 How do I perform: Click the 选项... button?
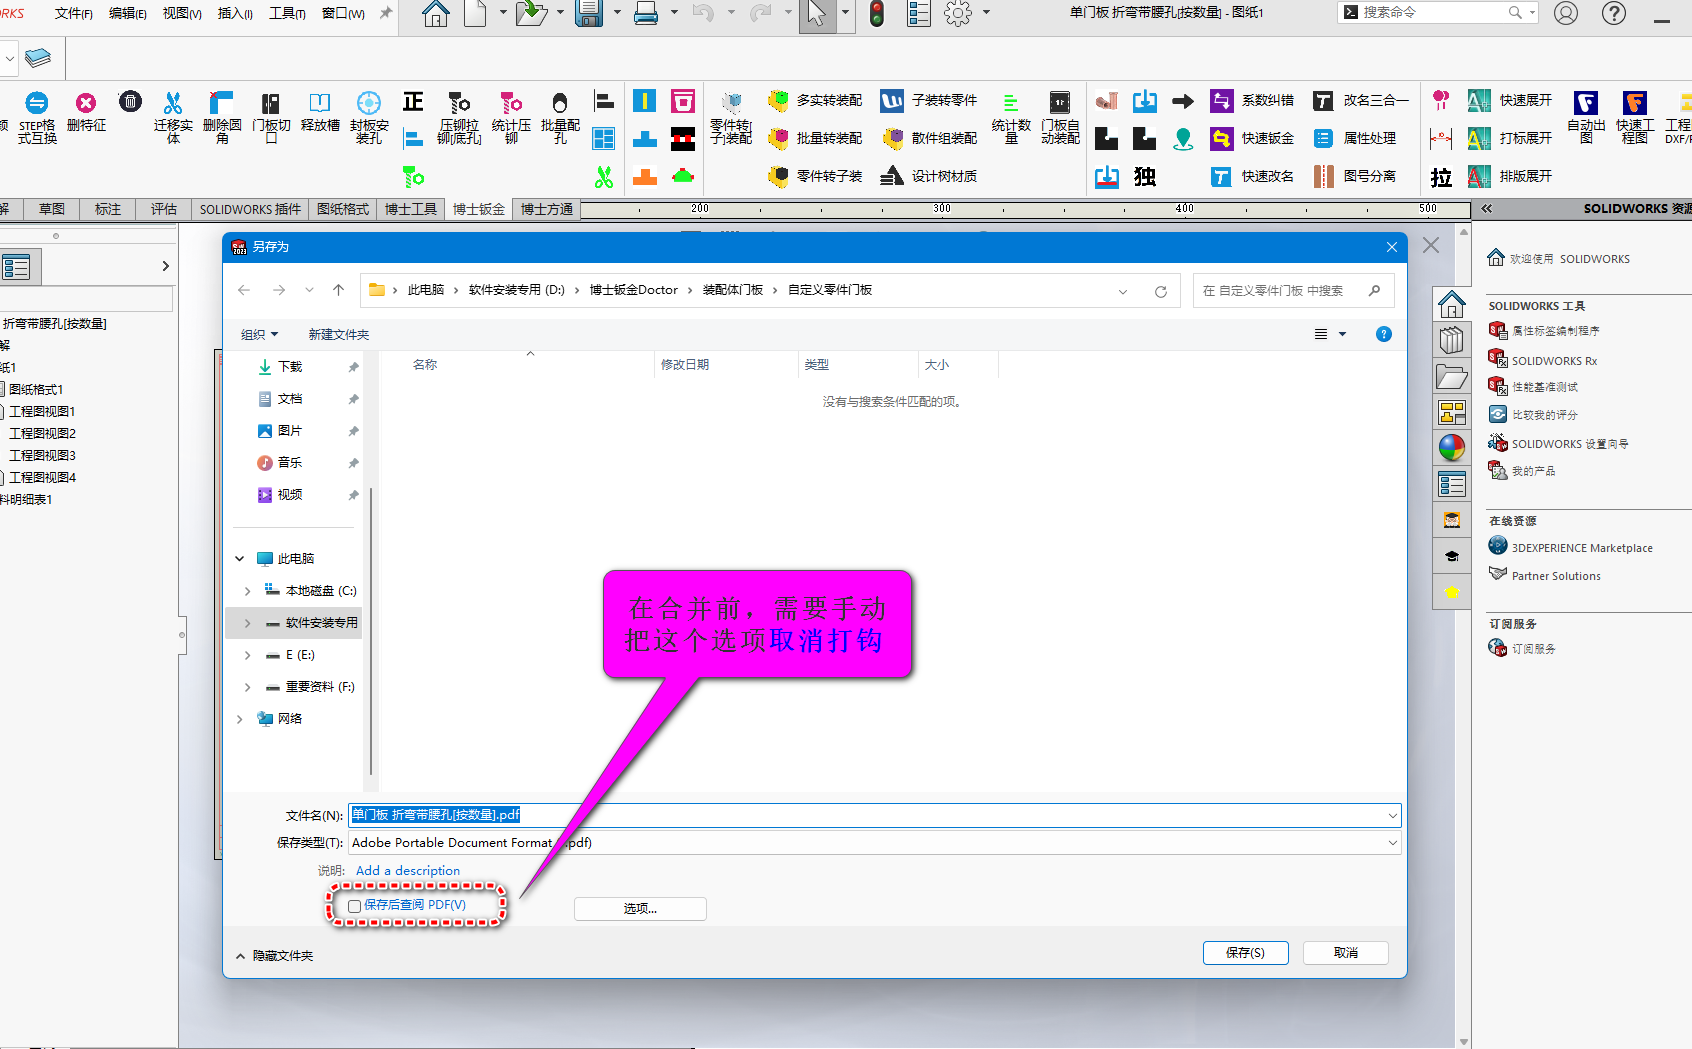640,909
